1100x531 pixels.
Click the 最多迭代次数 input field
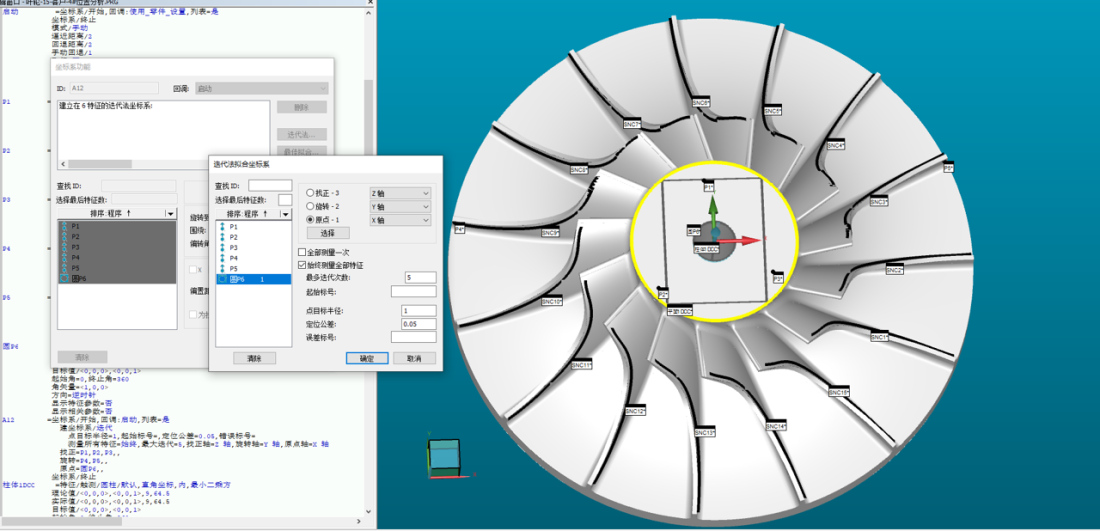pyautogui.click(x=413, y=277)
